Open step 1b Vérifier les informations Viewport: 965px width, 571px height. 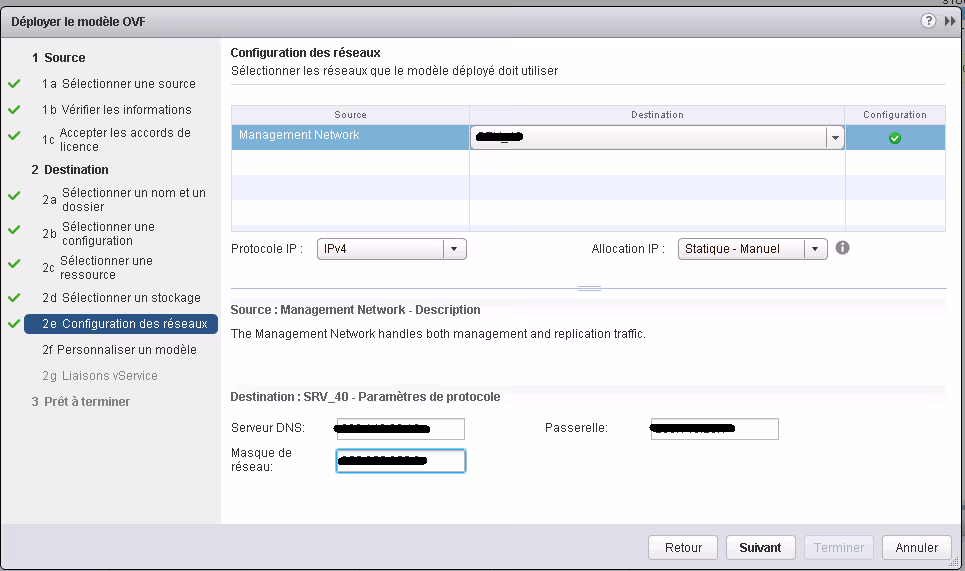pyautogui.click(x=124, y=110)
